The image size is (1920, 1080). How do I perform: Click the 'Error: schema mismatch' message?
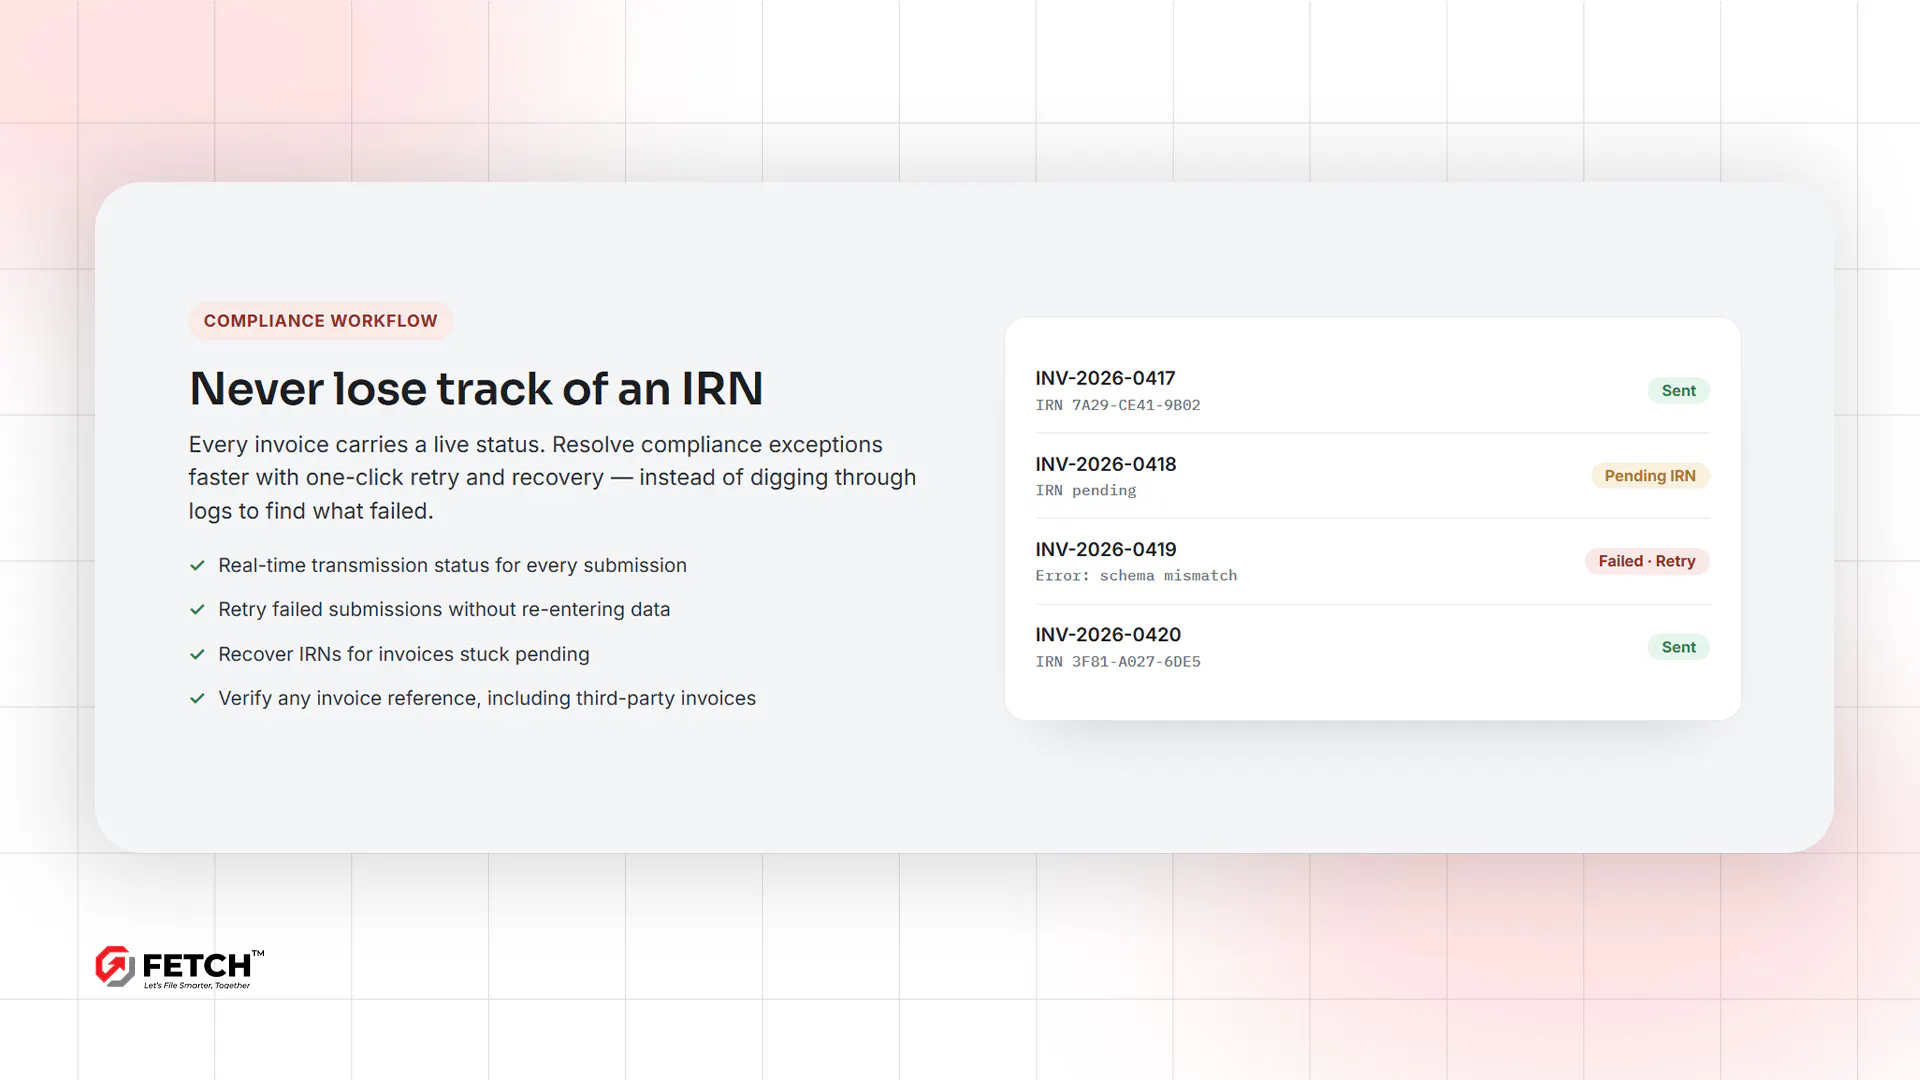click(1136, 575)
